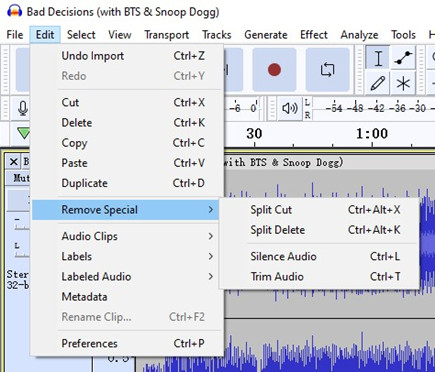Image resolution: width=435 pixels, height=372 pixels.
Task: Close the track with X button
Action: click(13, 162)
